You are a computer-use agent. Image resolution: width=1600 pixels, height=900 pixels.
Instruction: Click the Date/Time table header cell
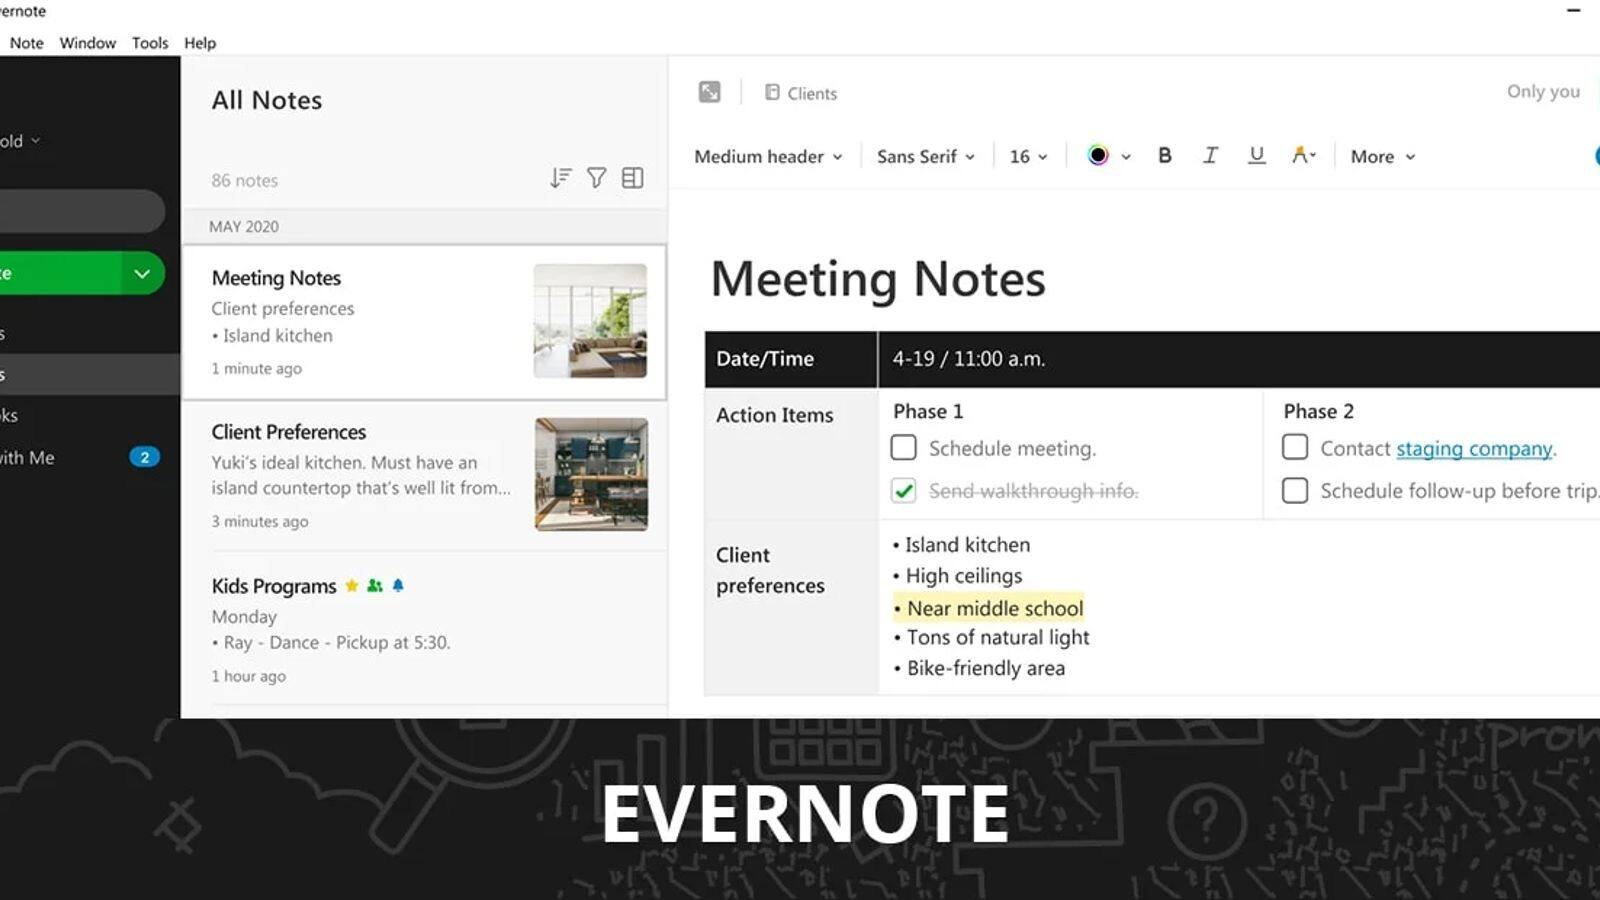tap(791, 359)
